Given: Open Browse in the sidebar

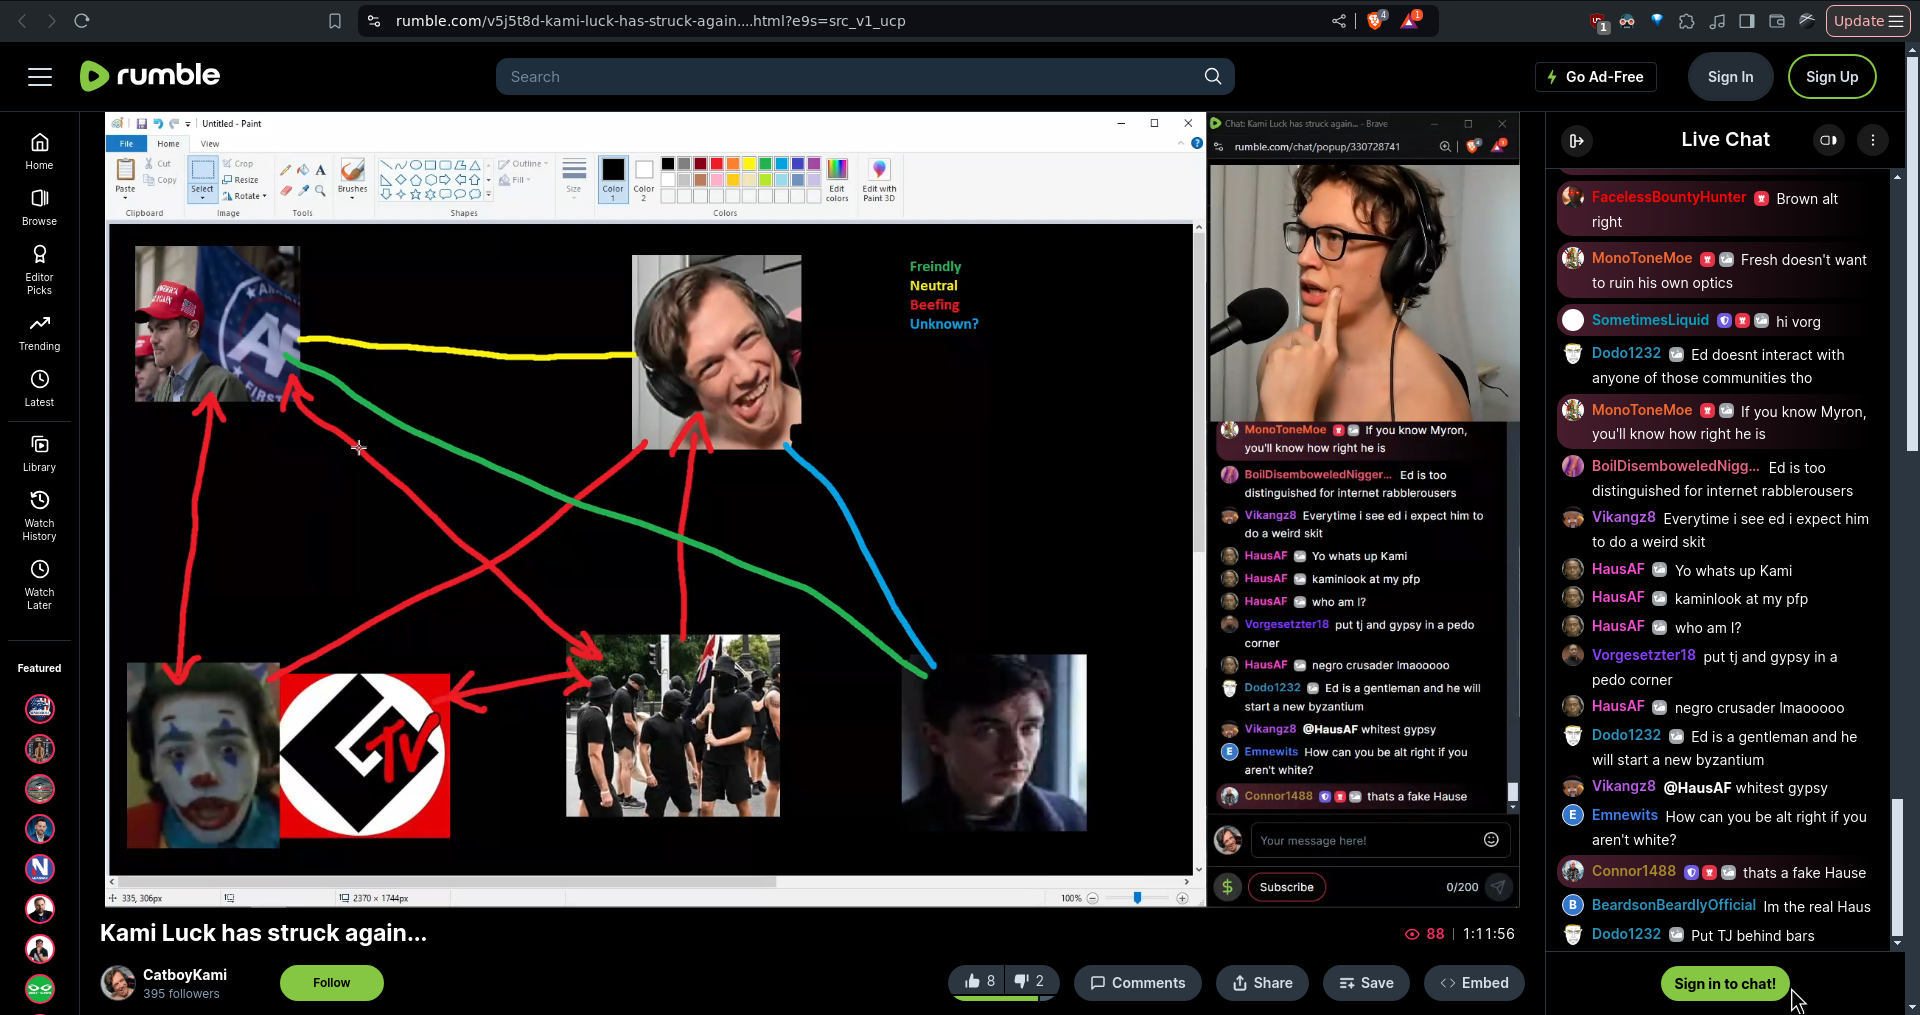Looking at the screenshot, I should (39, 207).
